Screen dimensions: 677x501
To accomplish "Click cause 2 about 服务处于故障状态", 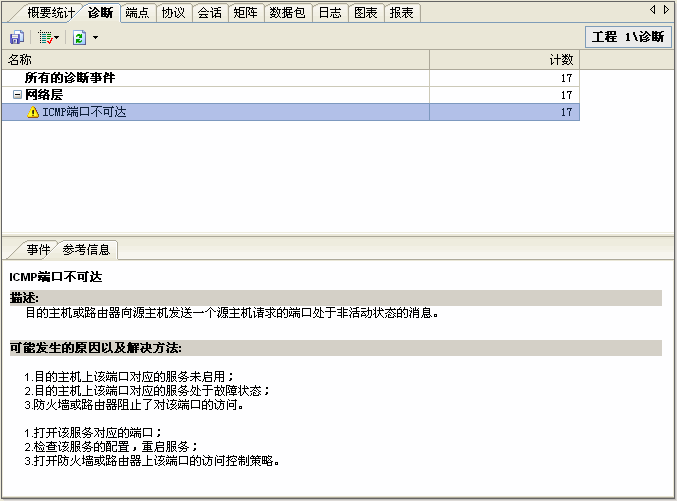I will pyautogui.click(x=147, y=391).
